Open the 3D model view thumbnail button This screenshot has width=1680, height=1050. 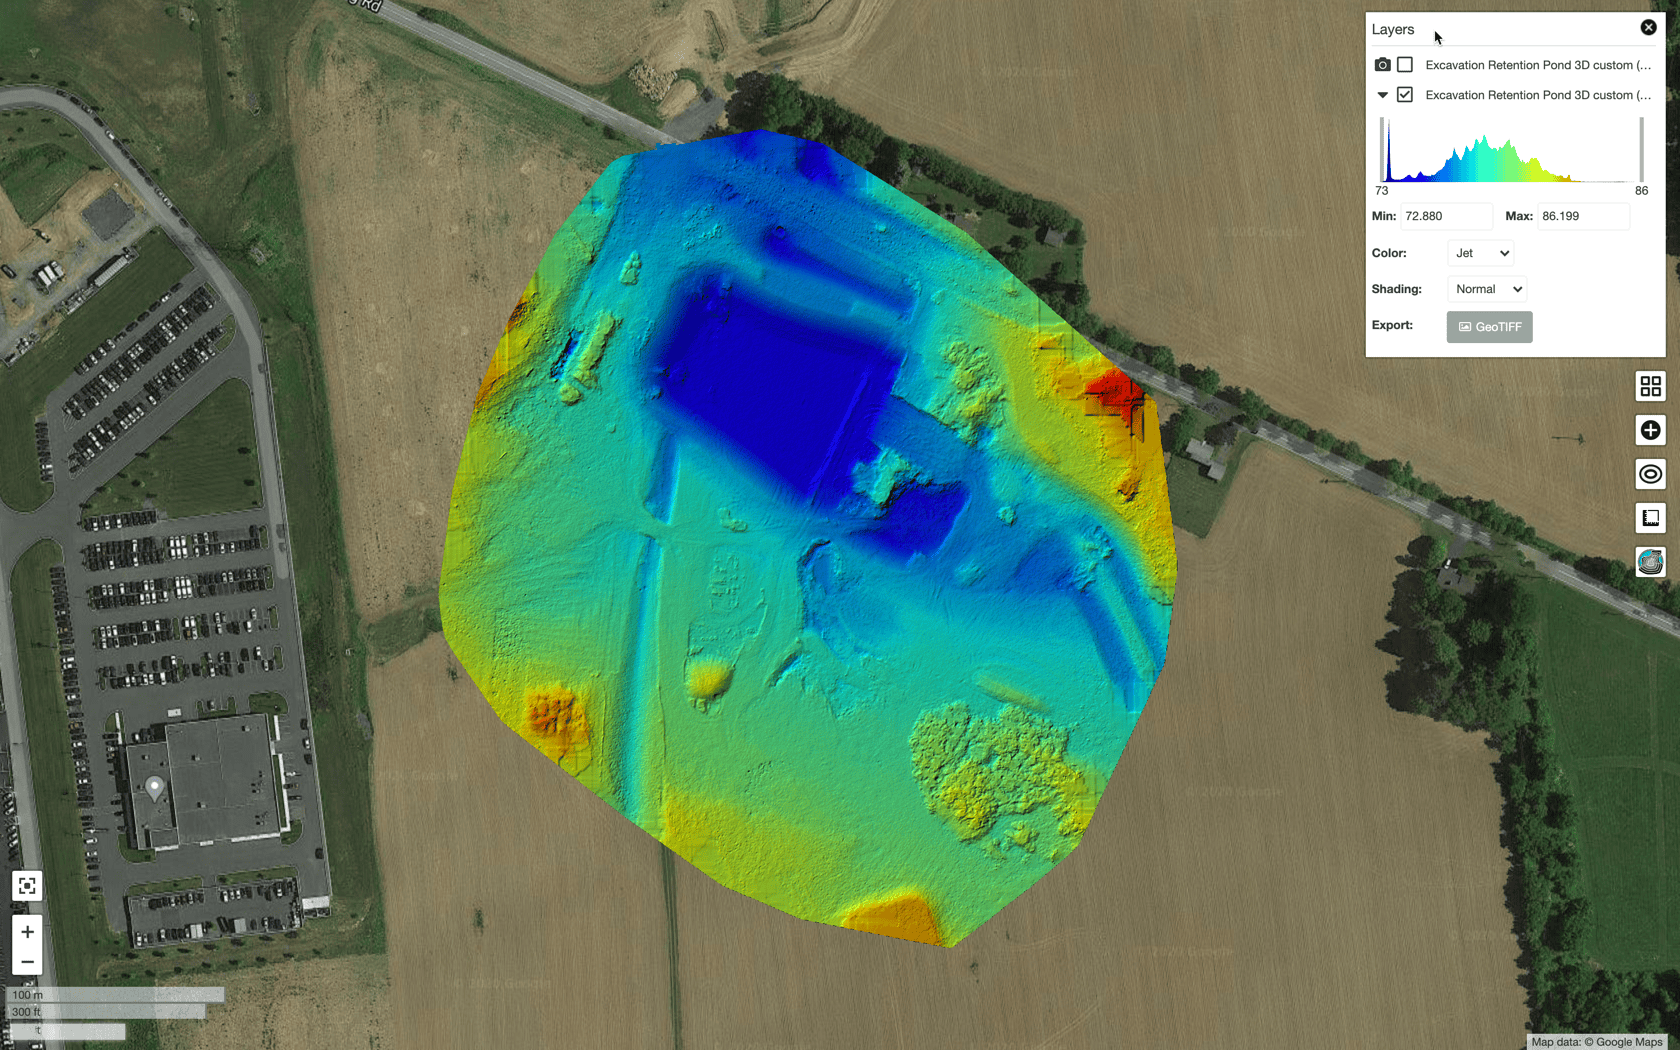pyautogui.click(x=1650, y=562)
